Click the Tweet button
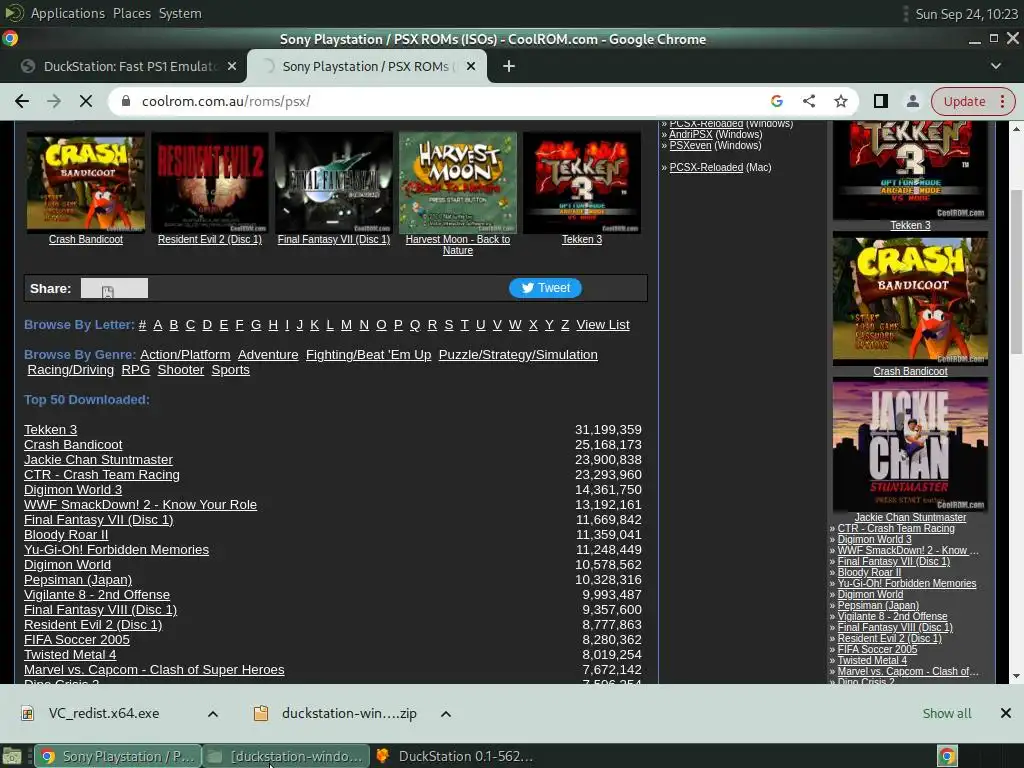 (545, 288)
